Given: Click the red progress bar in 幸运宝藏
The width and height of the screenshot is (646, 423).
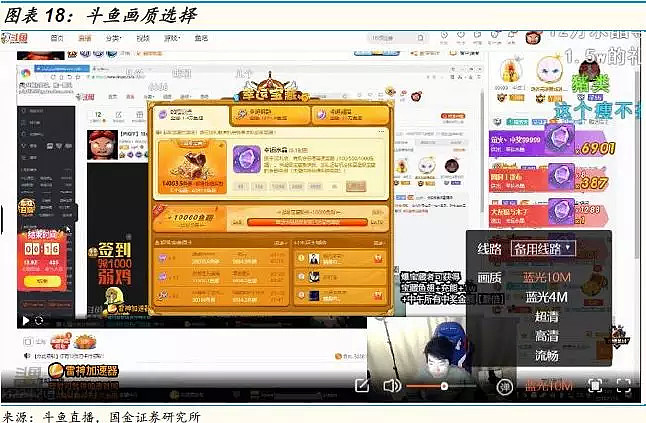Looking at the screenshot, I should [x=307, y=222].
